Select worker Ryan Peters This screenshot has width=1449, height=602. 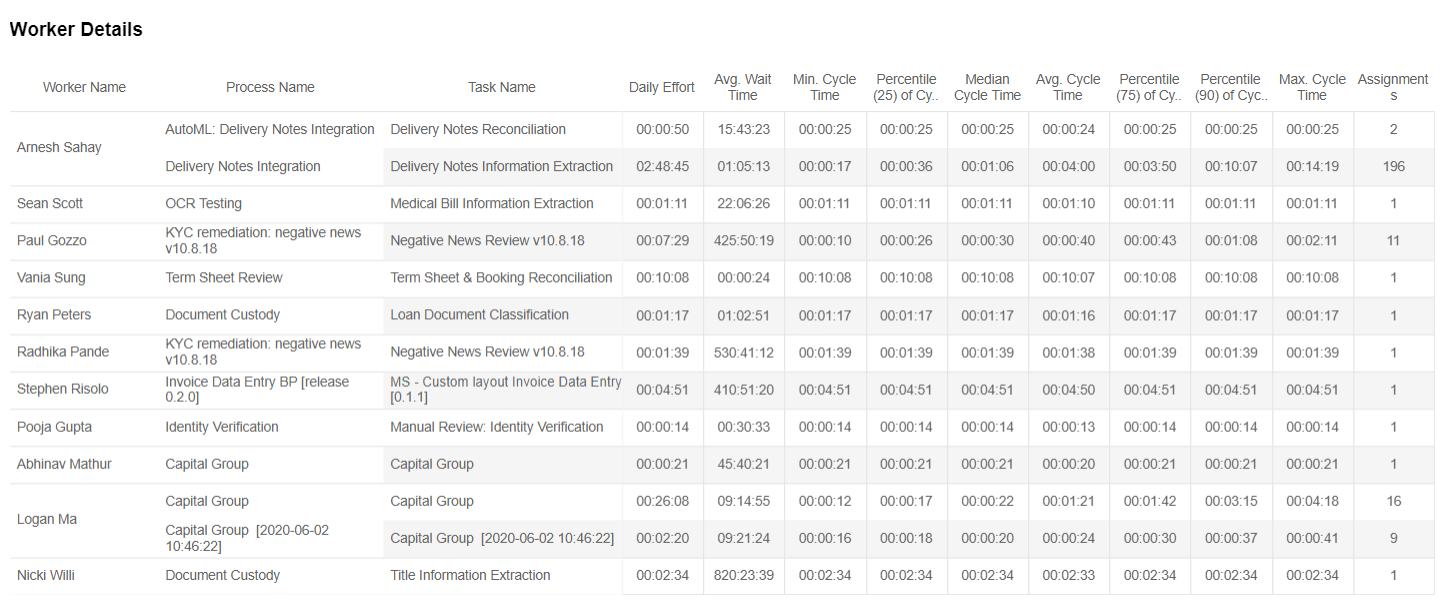point(54,314)
